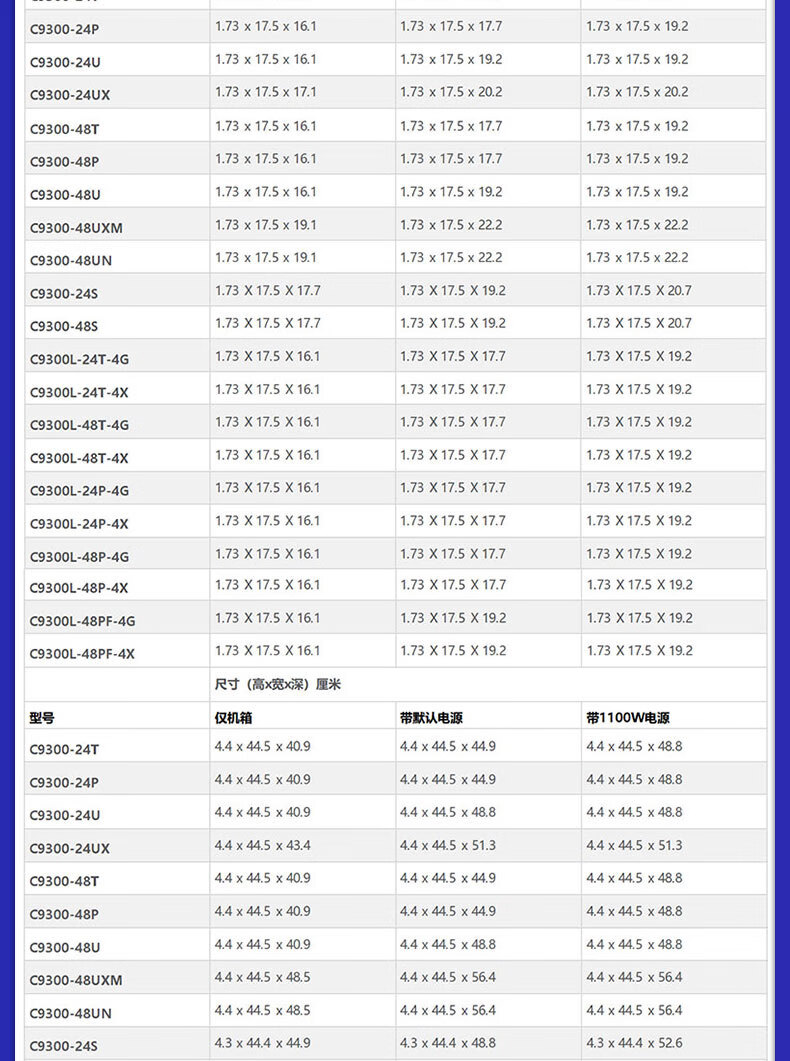The image size is (790, 1061).
Task: Click the 带1100W电源 column header
Action: [628, 718]
